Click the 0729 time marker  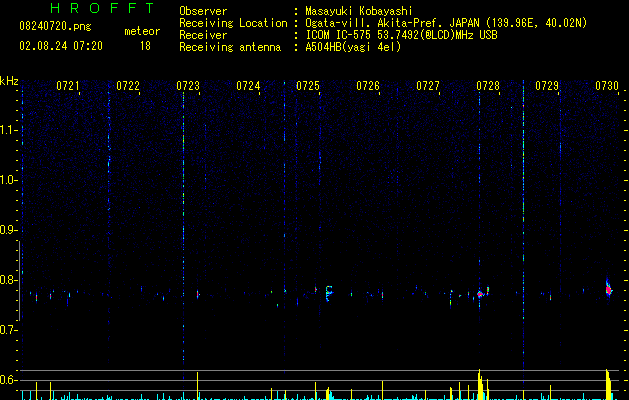point(547,86)
